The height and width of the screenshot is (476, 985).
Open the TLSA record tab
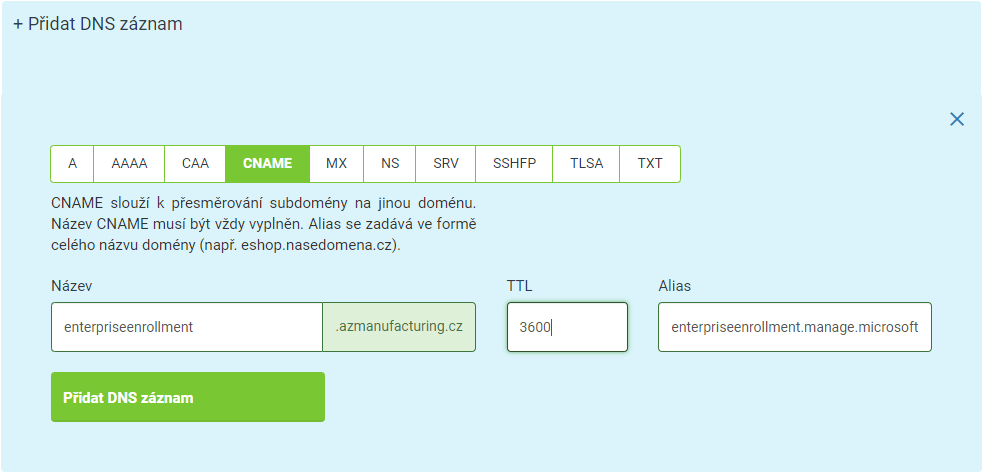pos(586,164)
